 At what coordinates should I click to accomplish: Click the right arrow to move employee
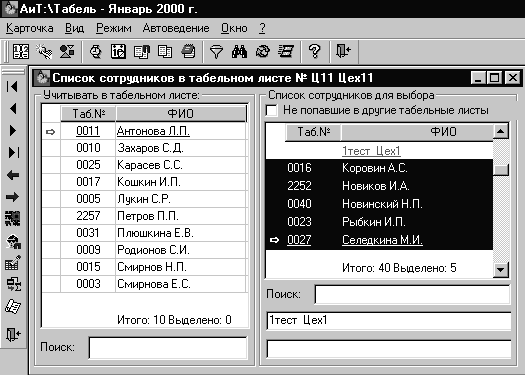tap(12, 197)
